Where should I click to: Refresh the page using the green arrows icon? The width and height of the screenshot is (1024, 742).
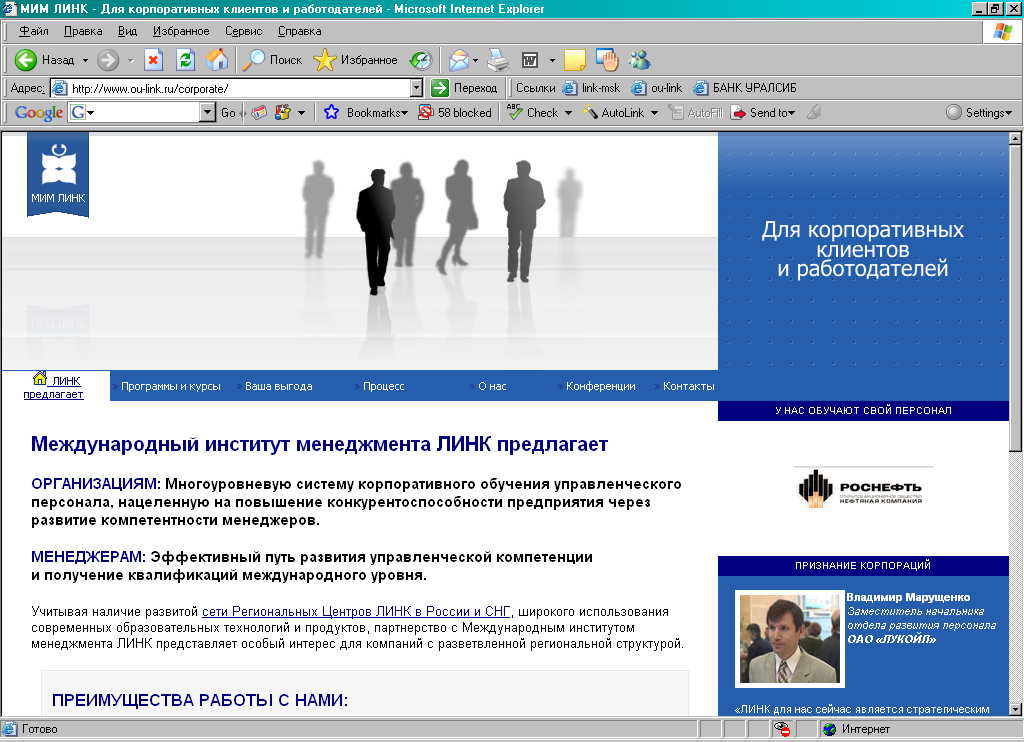click(x=185, y=60)
